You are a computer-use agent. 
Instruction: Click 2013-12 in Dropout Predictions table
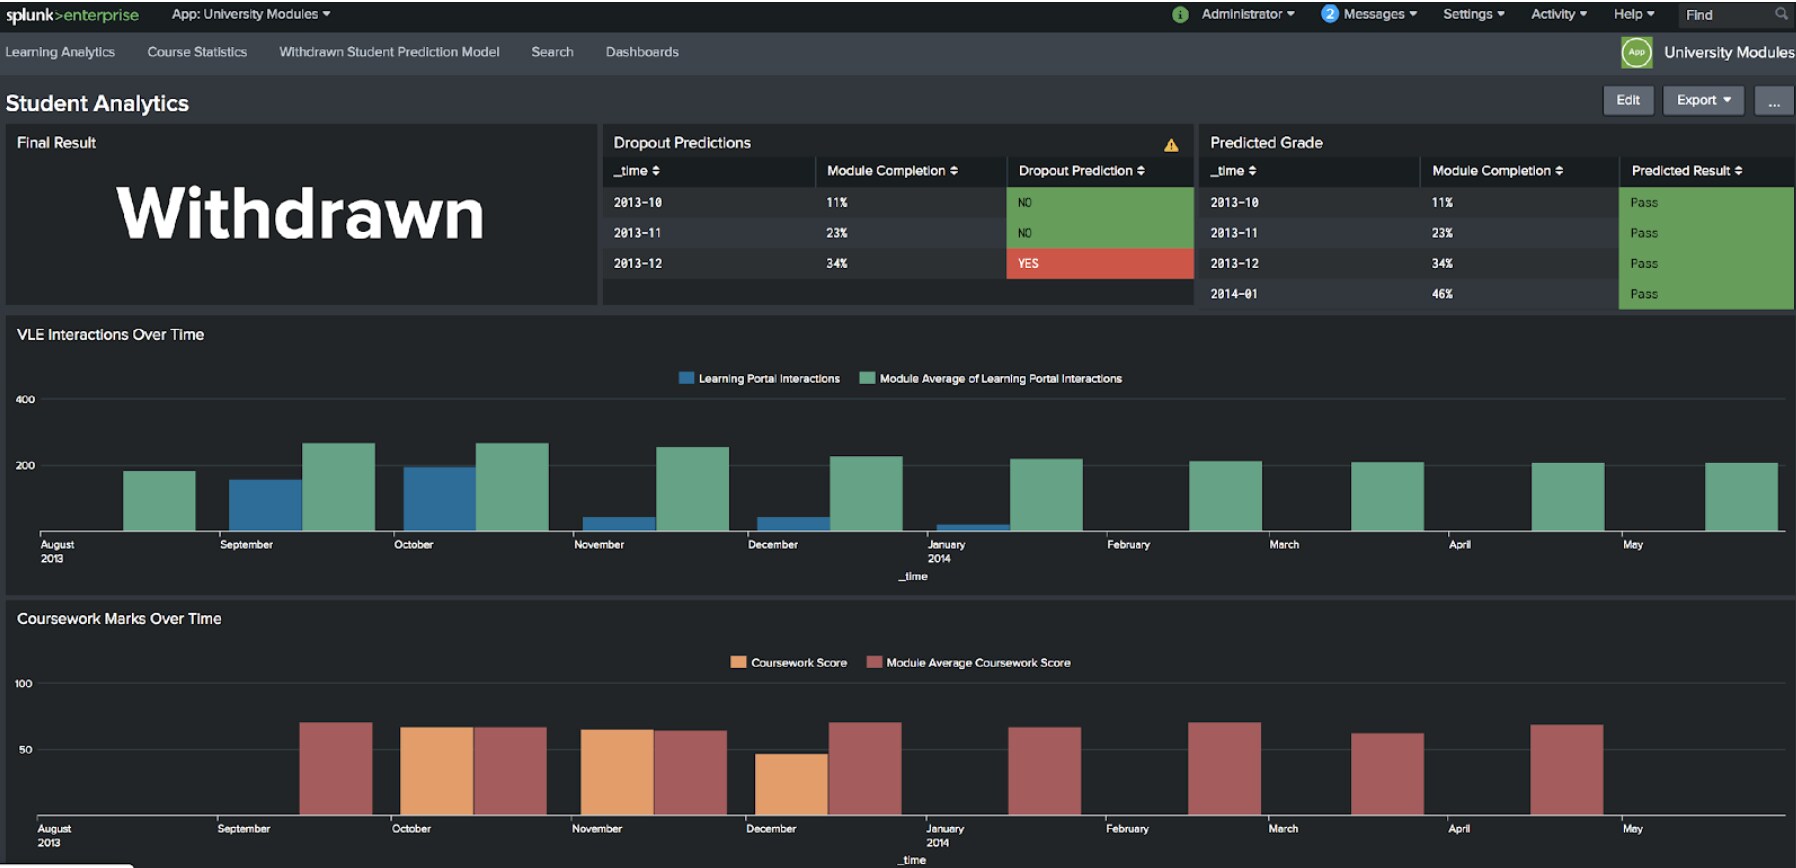(x=637, y=264)
